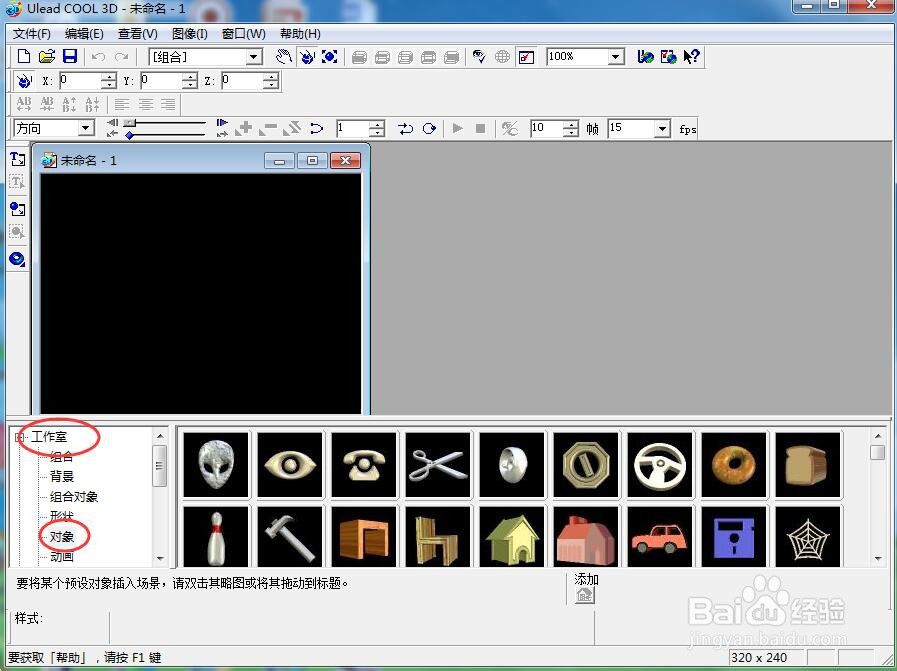Select 动画 in the studio tree
The image size is (897, 671).
(x=62, y=557)
